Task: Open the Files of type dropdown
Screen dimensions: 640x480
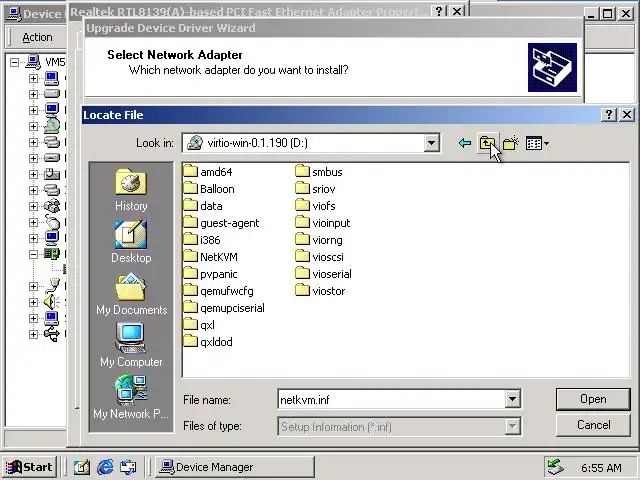Action: [x=512, y=427]
